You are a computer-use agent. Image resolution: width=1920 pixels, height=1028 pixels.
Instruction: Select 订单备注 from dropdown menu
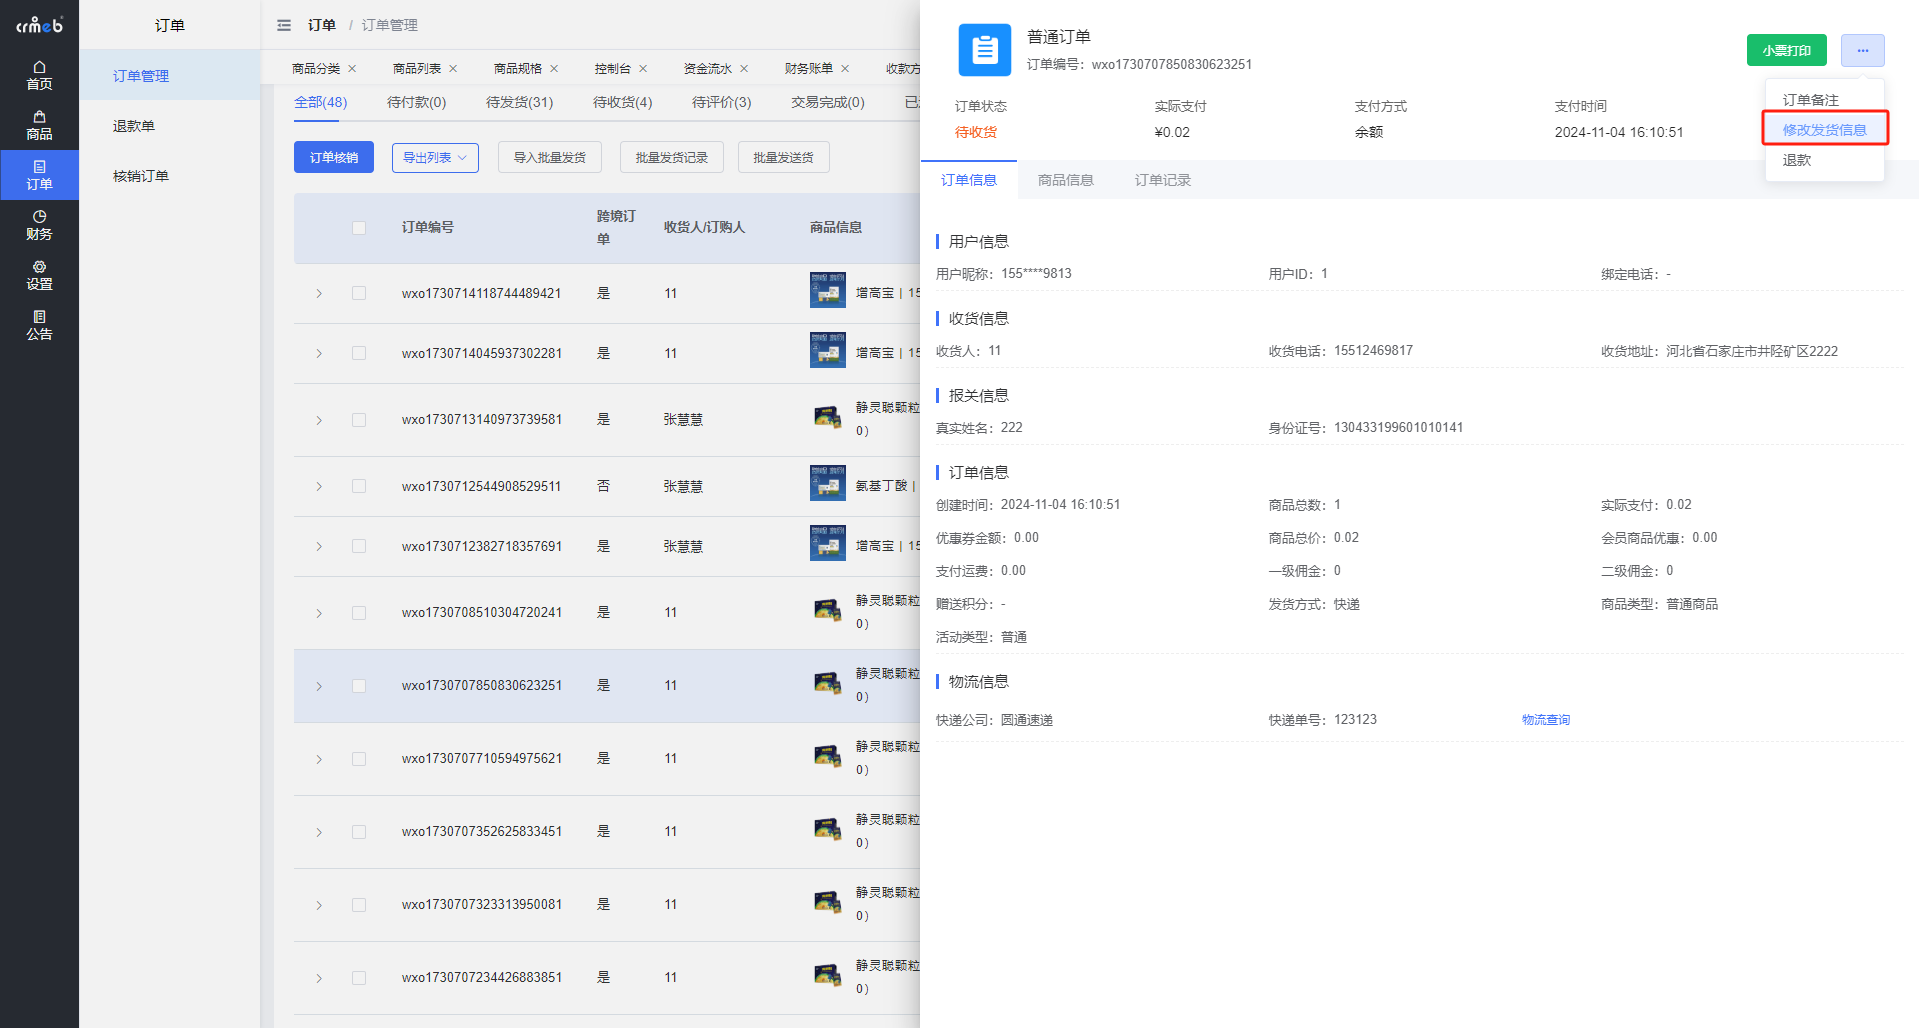click(1810, 100)
